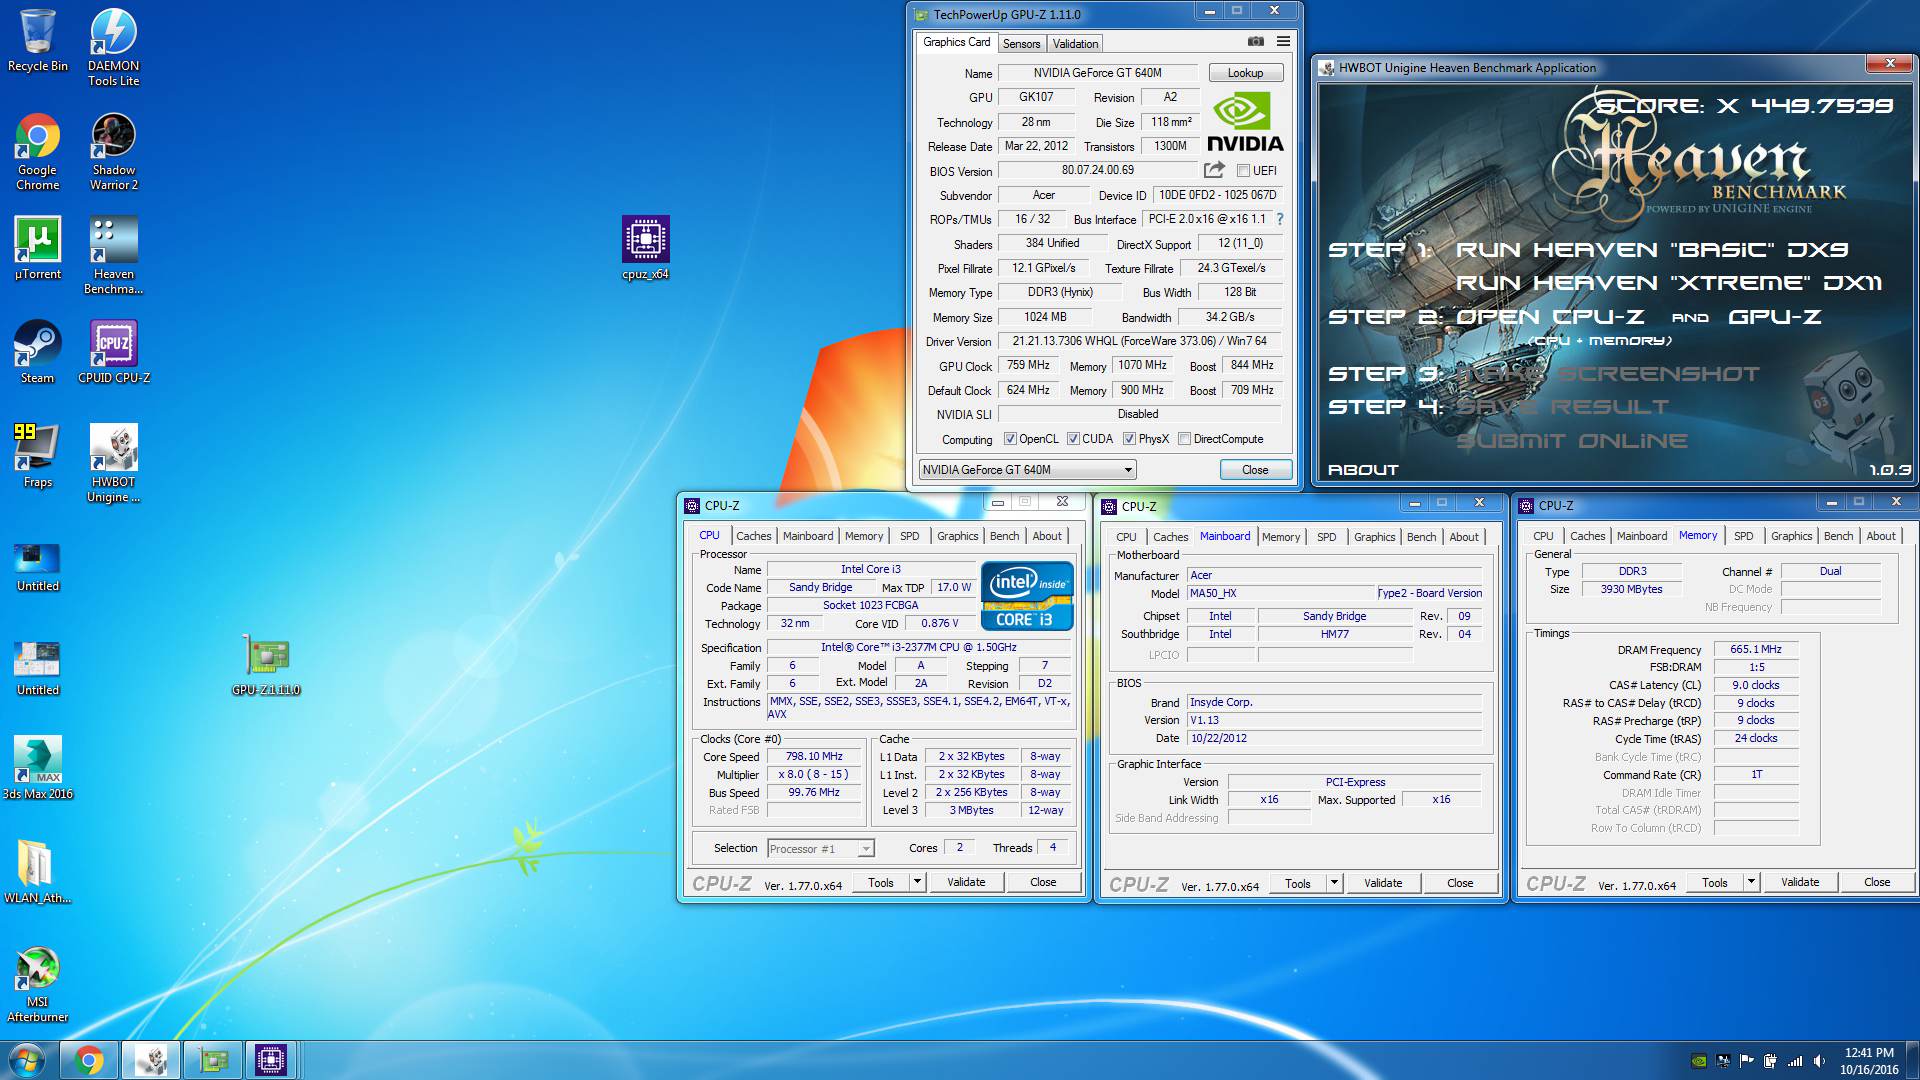Click NVIDIA tray icon
Screen dimensions: 1920x1080
click(x=1698, y=1061)
